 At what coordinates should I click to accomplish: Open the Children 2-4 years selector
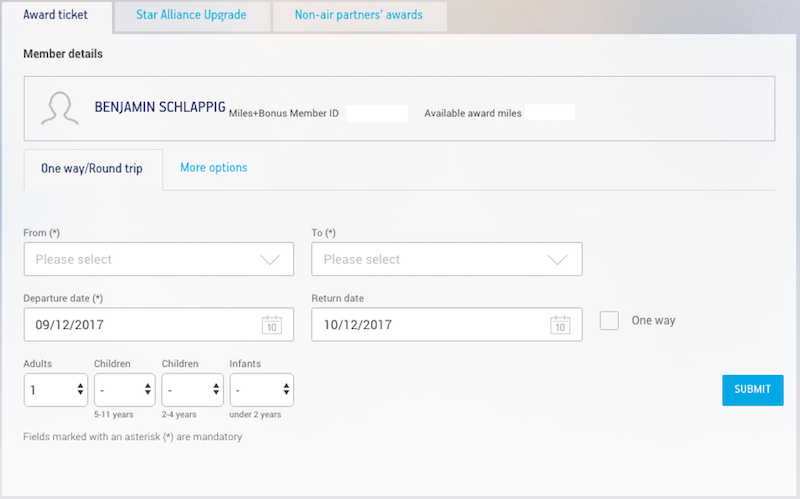coord(192,390)
